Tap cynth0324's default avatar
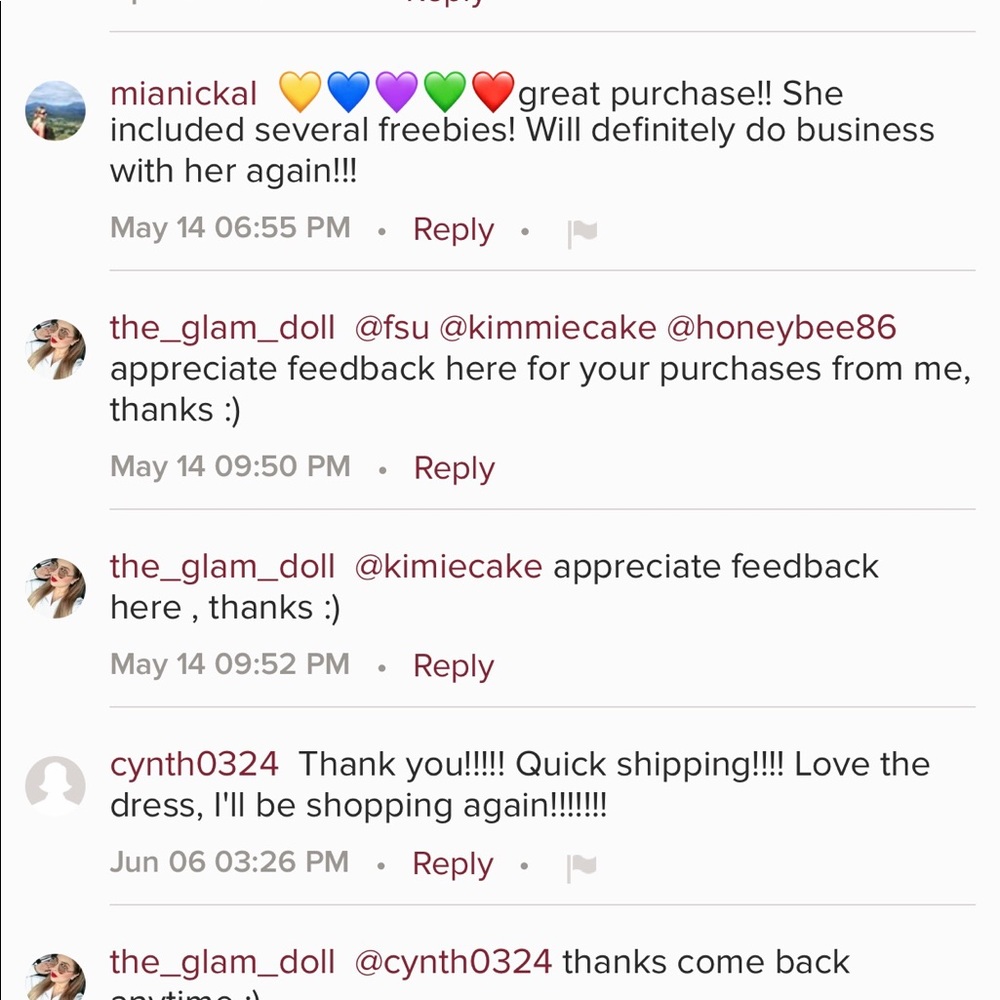Screen dimensions: 1000x1000 (55, 785)
